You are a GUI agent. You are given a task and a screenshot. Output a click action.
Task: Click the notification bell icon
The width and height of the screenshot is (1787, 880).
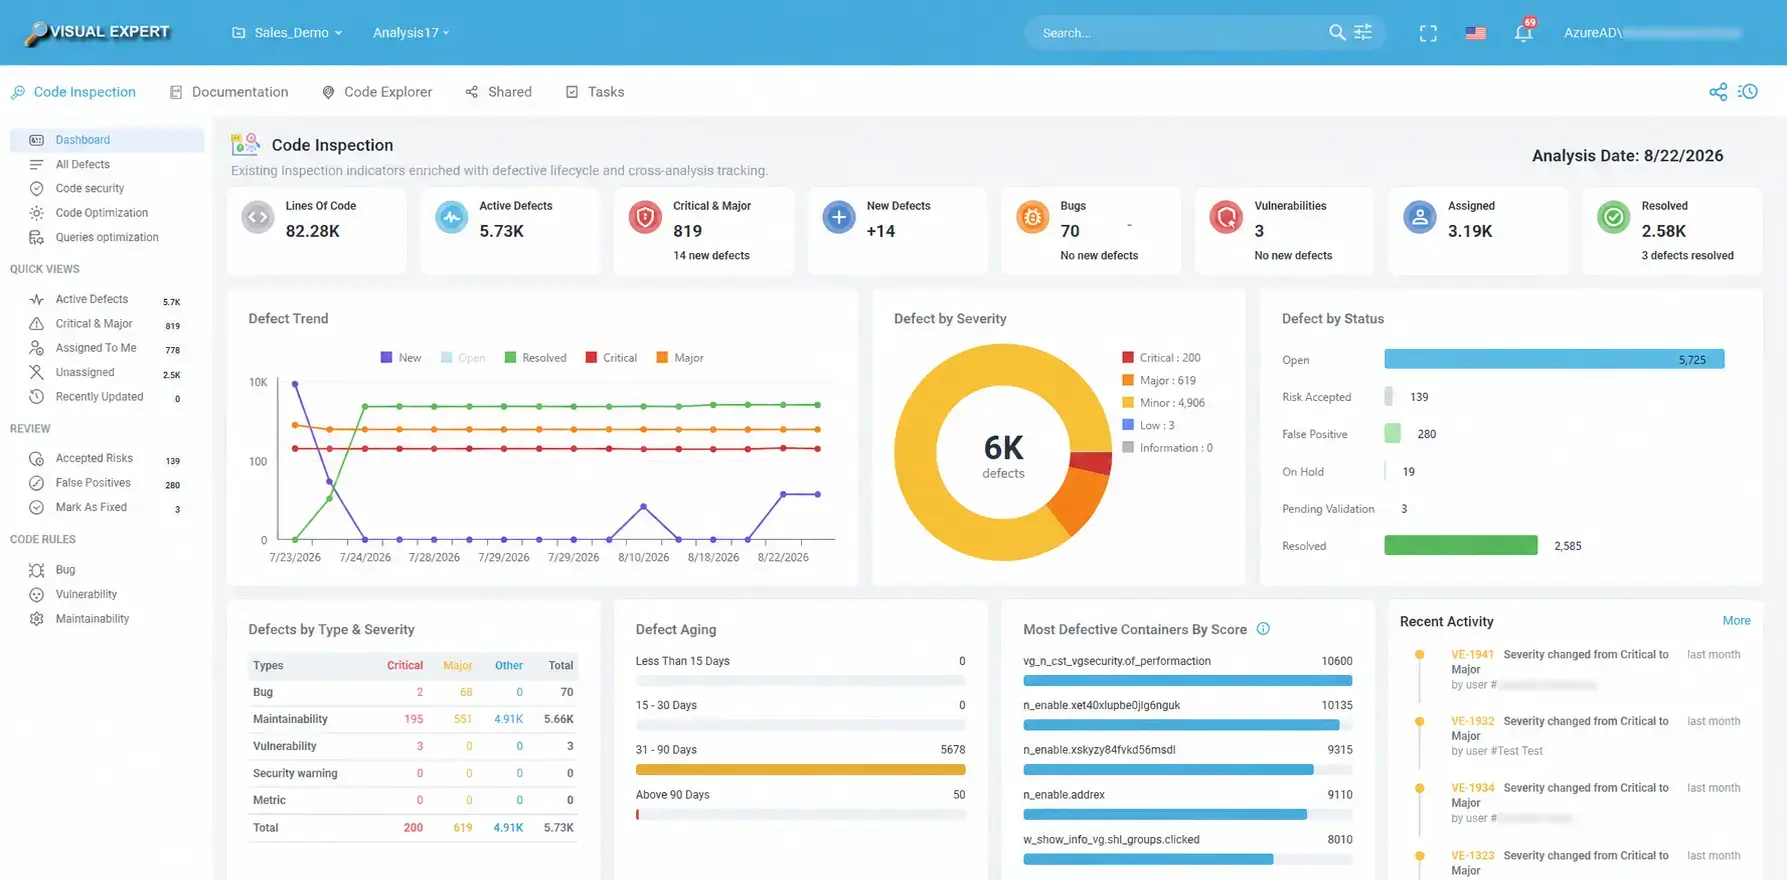click(x=1523, y=32)
